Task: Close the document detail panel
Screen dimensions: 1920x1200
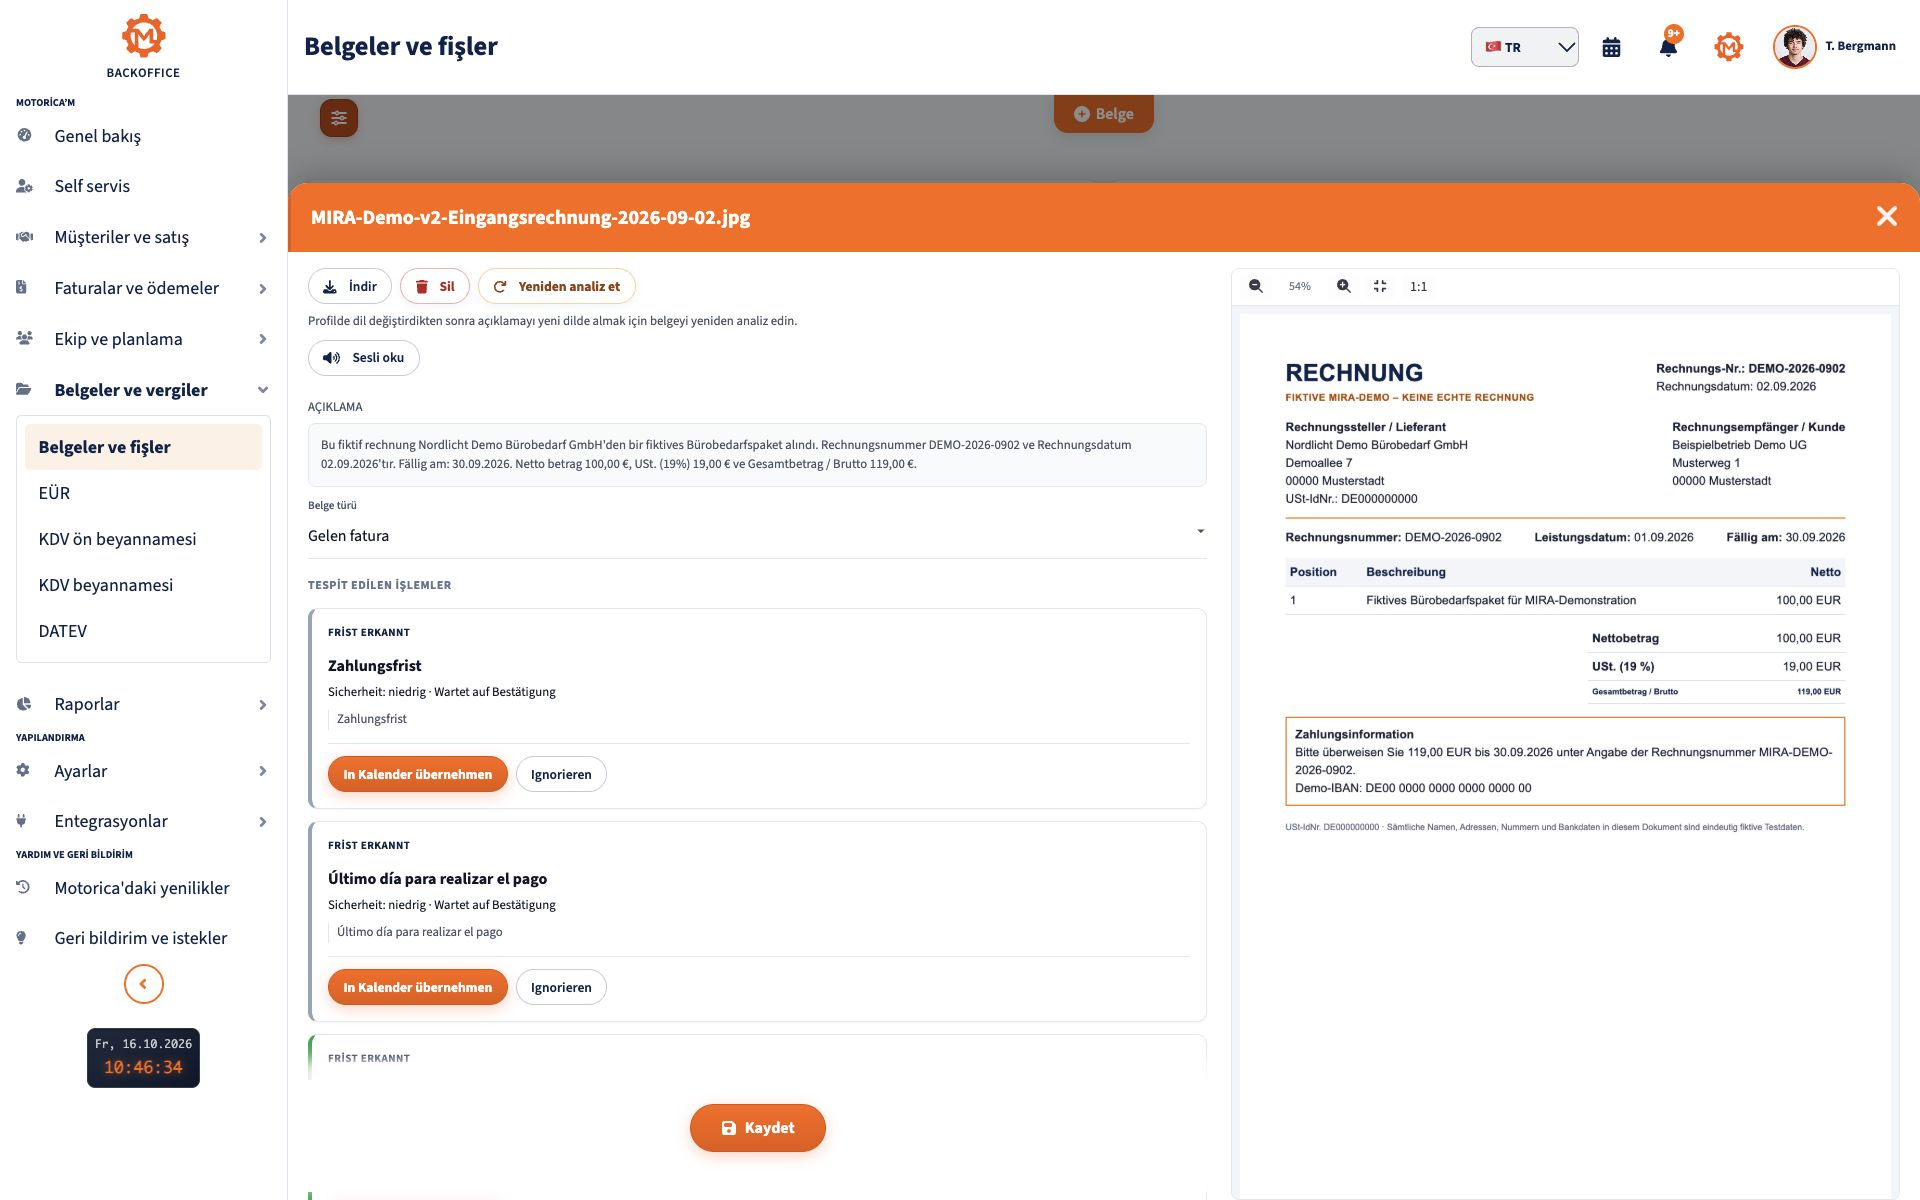Action: click(1886, 216)
